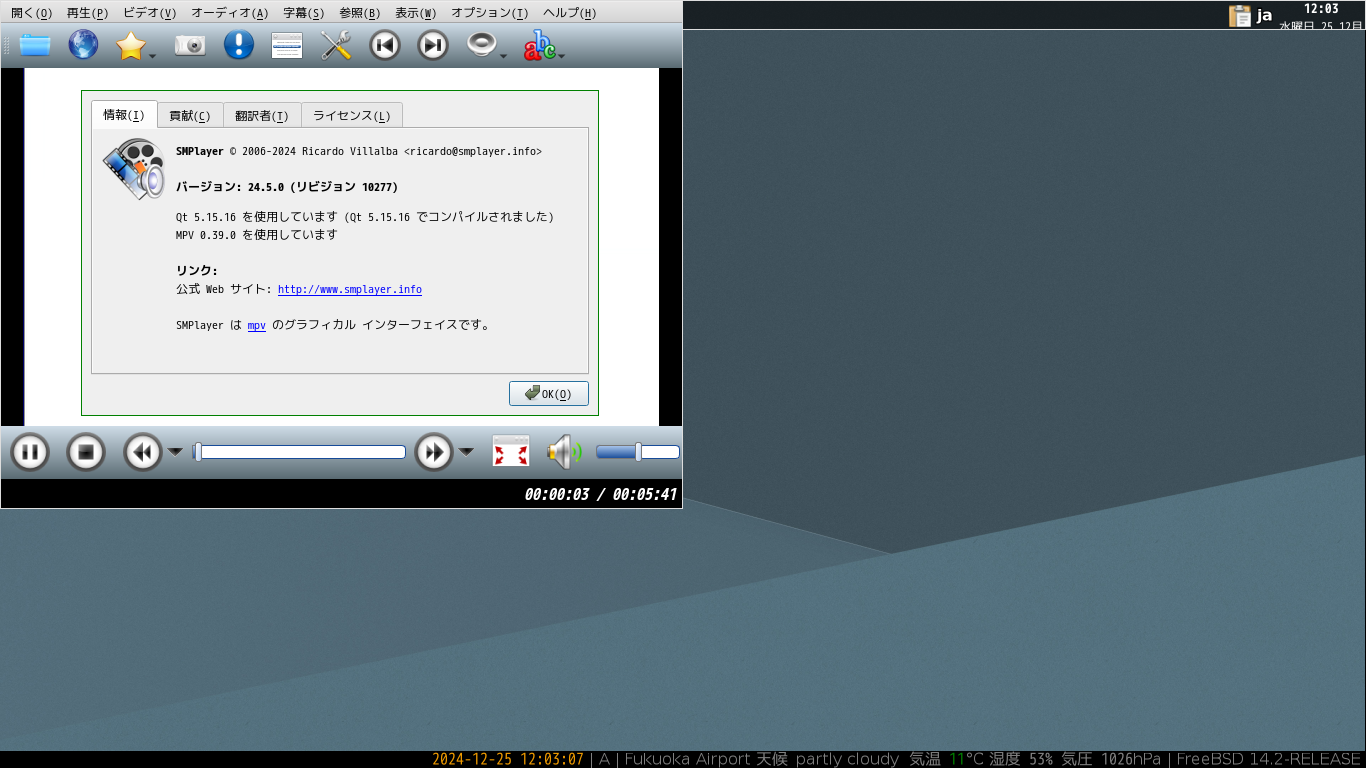Stop the playback
Image resolution: width=1366 pixels, height=768 pixels.
click(x=86, y=453)
